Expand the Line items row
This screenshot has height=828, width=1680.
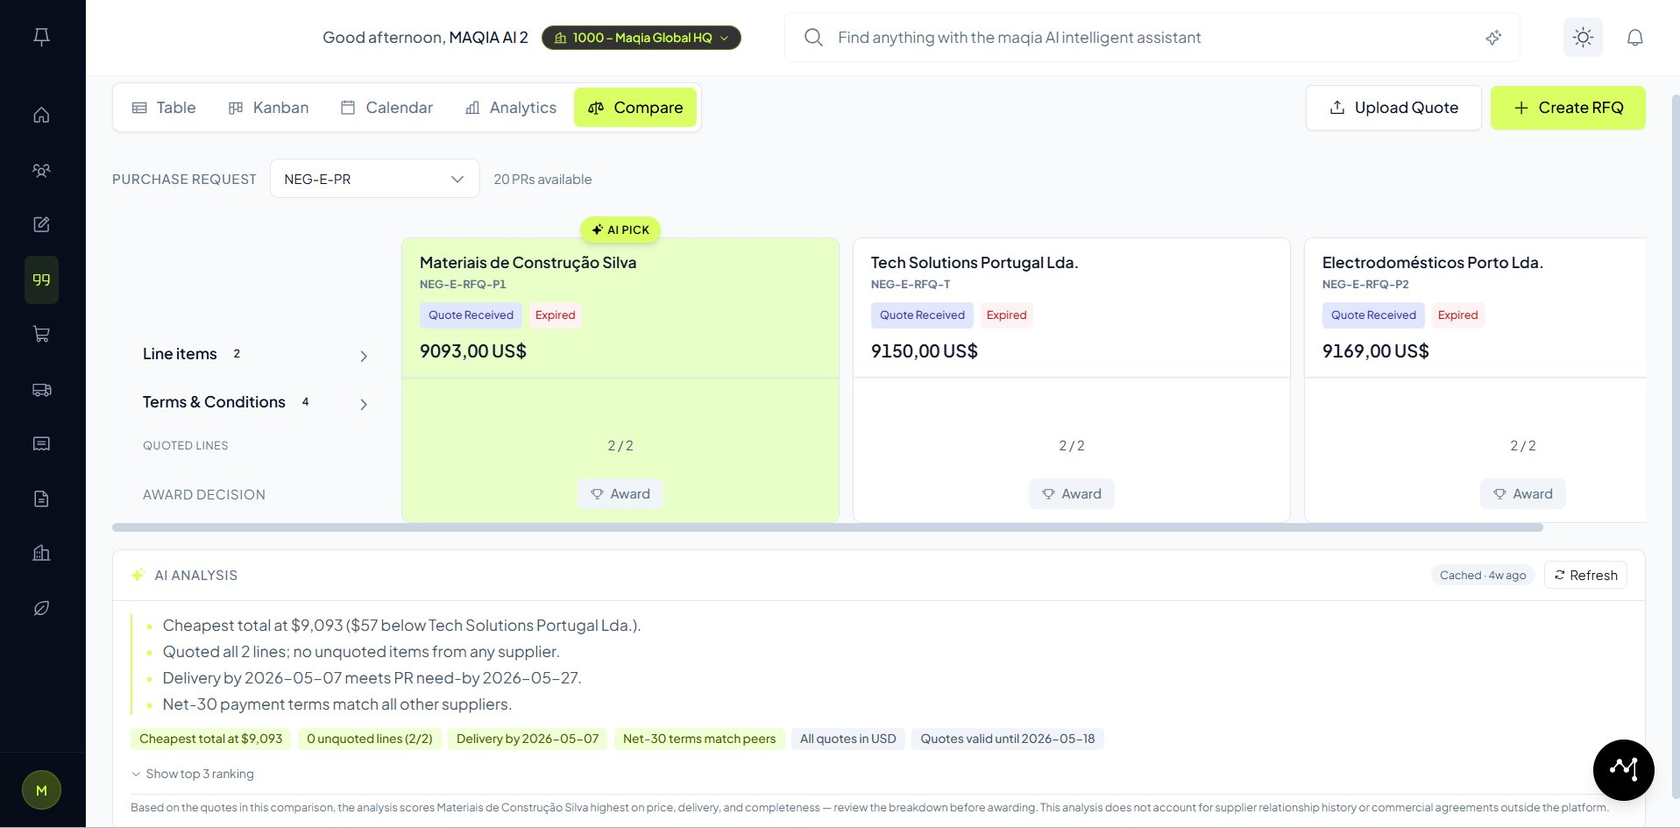[255, 354]
